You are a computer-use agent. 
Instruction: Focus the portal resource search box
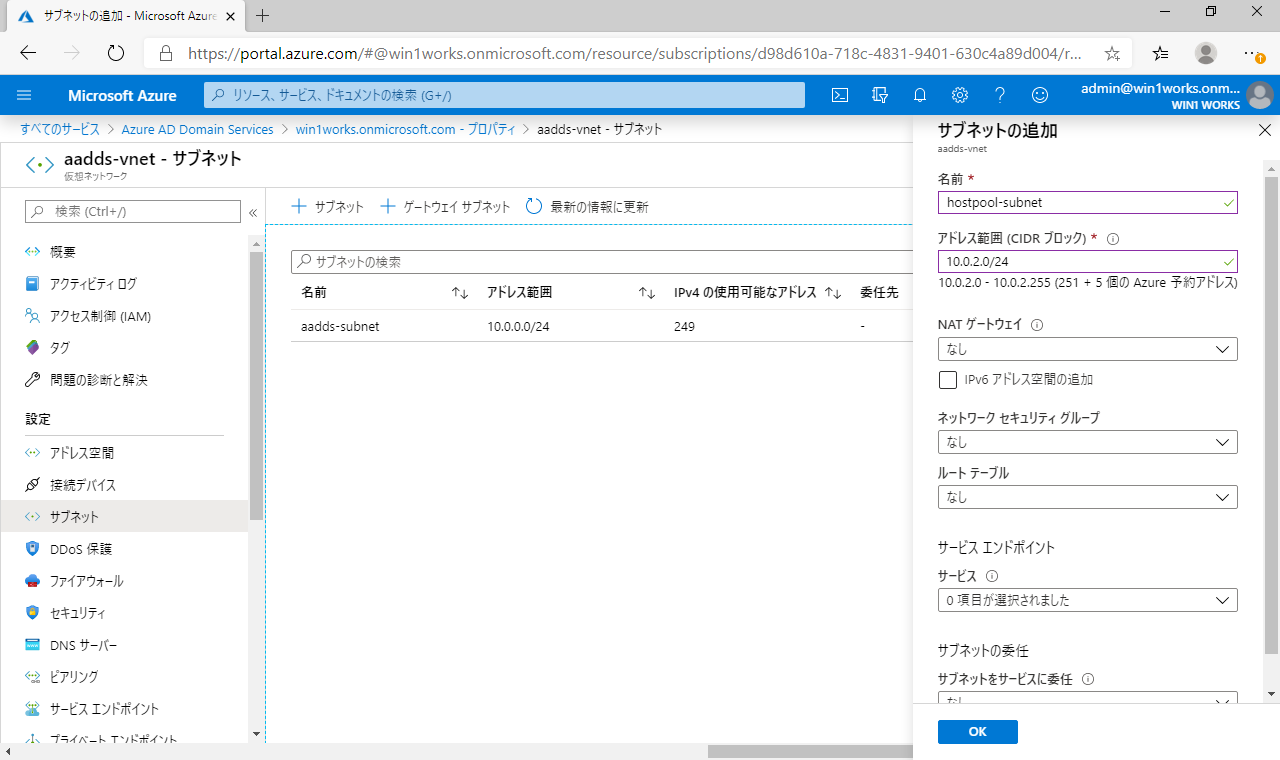[x=504, y=95]
